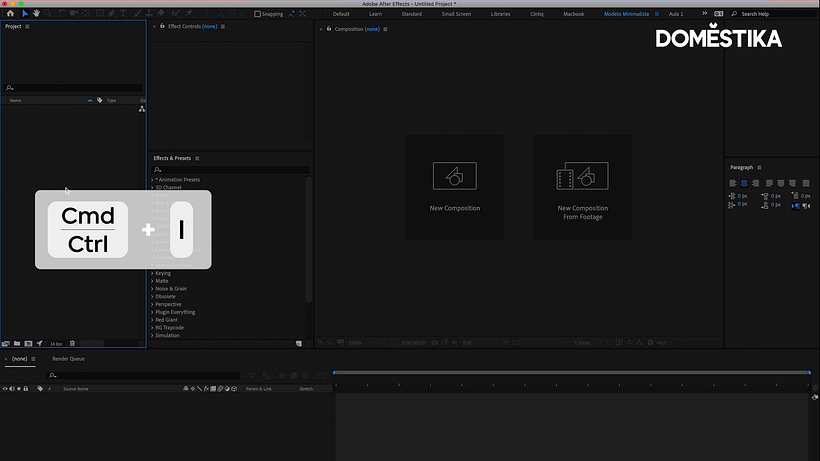Open the Libraries workspace
This screenshot has height=461, width=820.
coord(500,14)
